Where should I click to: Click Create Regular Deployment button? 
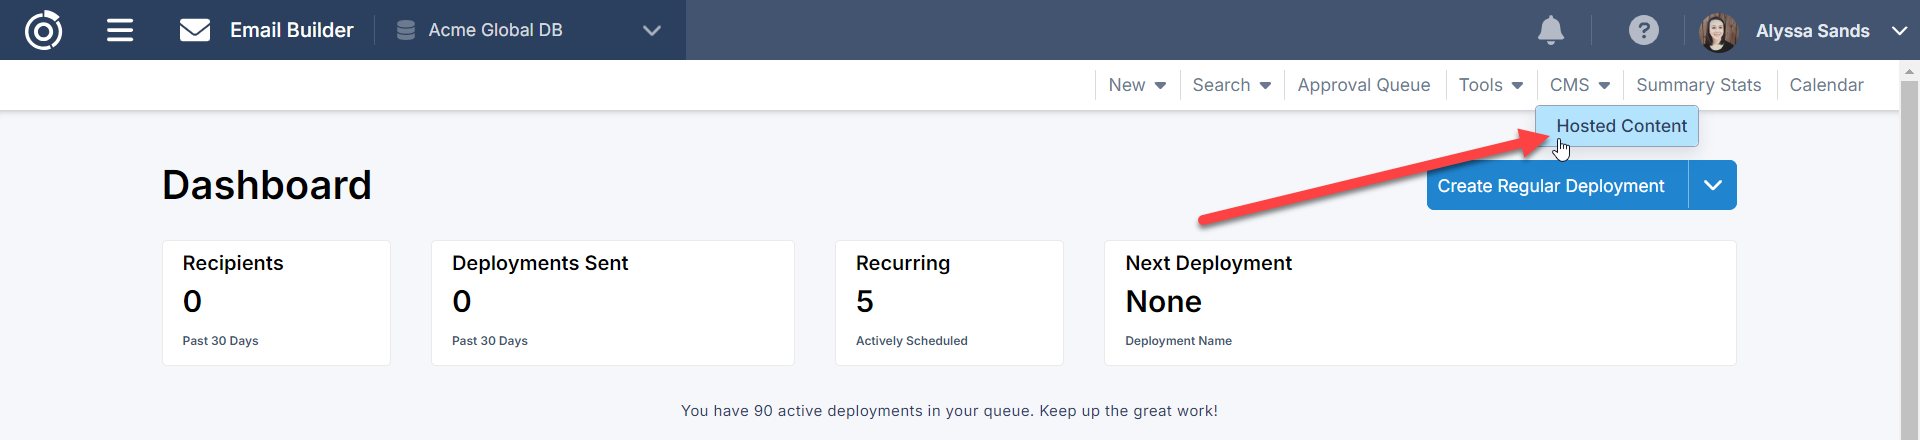click(x=1551, y=186)
